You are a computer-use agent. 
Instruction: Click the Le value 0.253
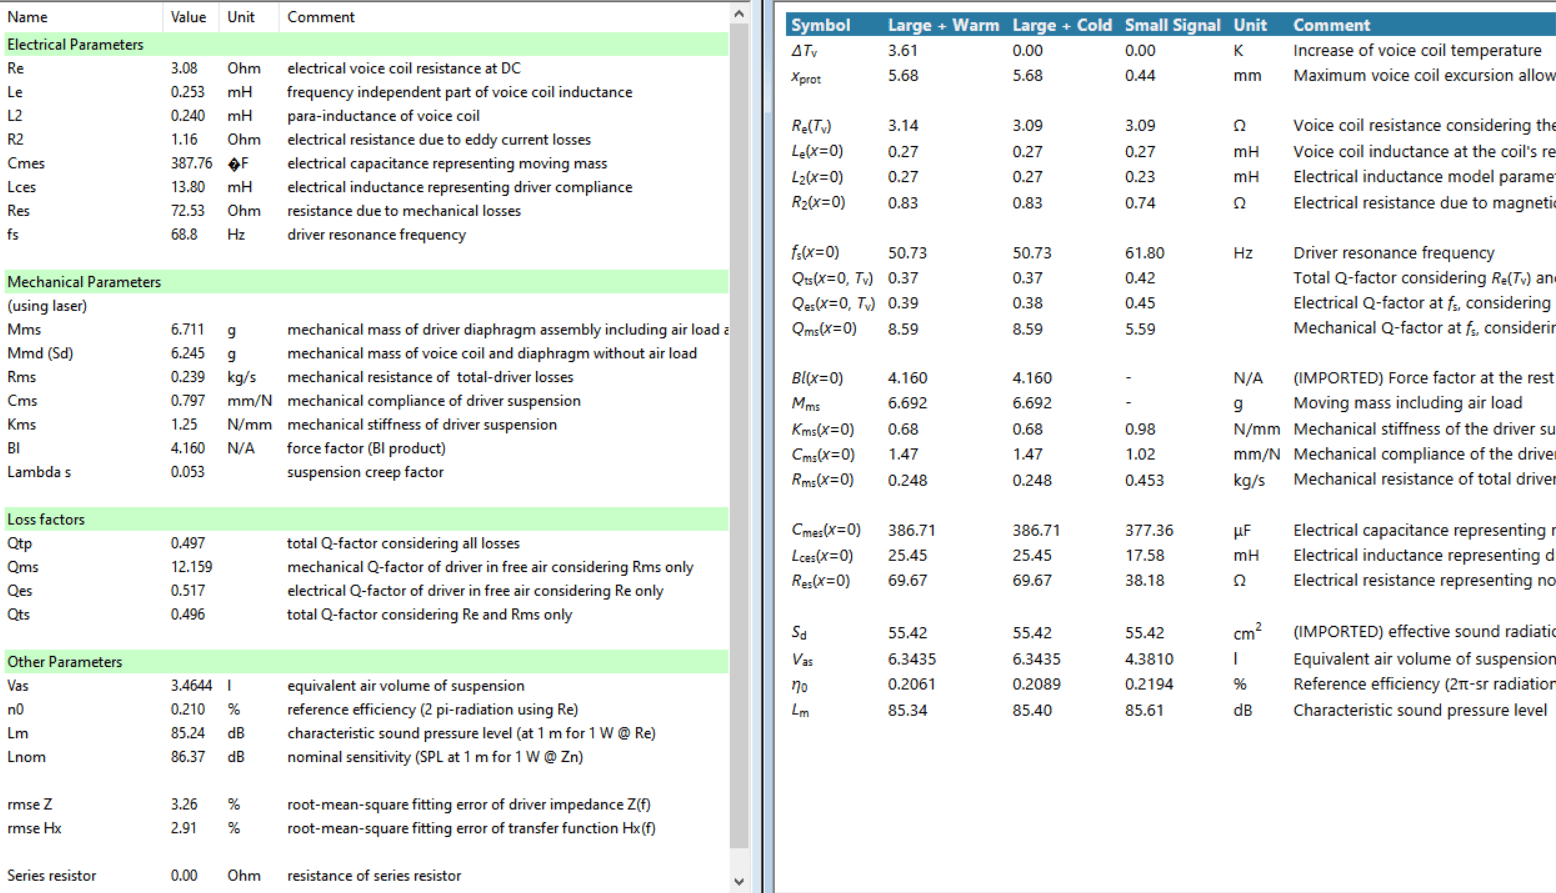pyautogui.click(x=187, y=92)
